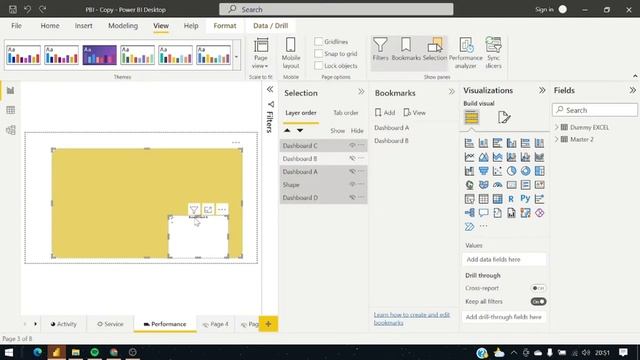The image size is (640, 360).
Task: Toggle visibility of Dashboard C layer
Action: click(x=352, y=145)
